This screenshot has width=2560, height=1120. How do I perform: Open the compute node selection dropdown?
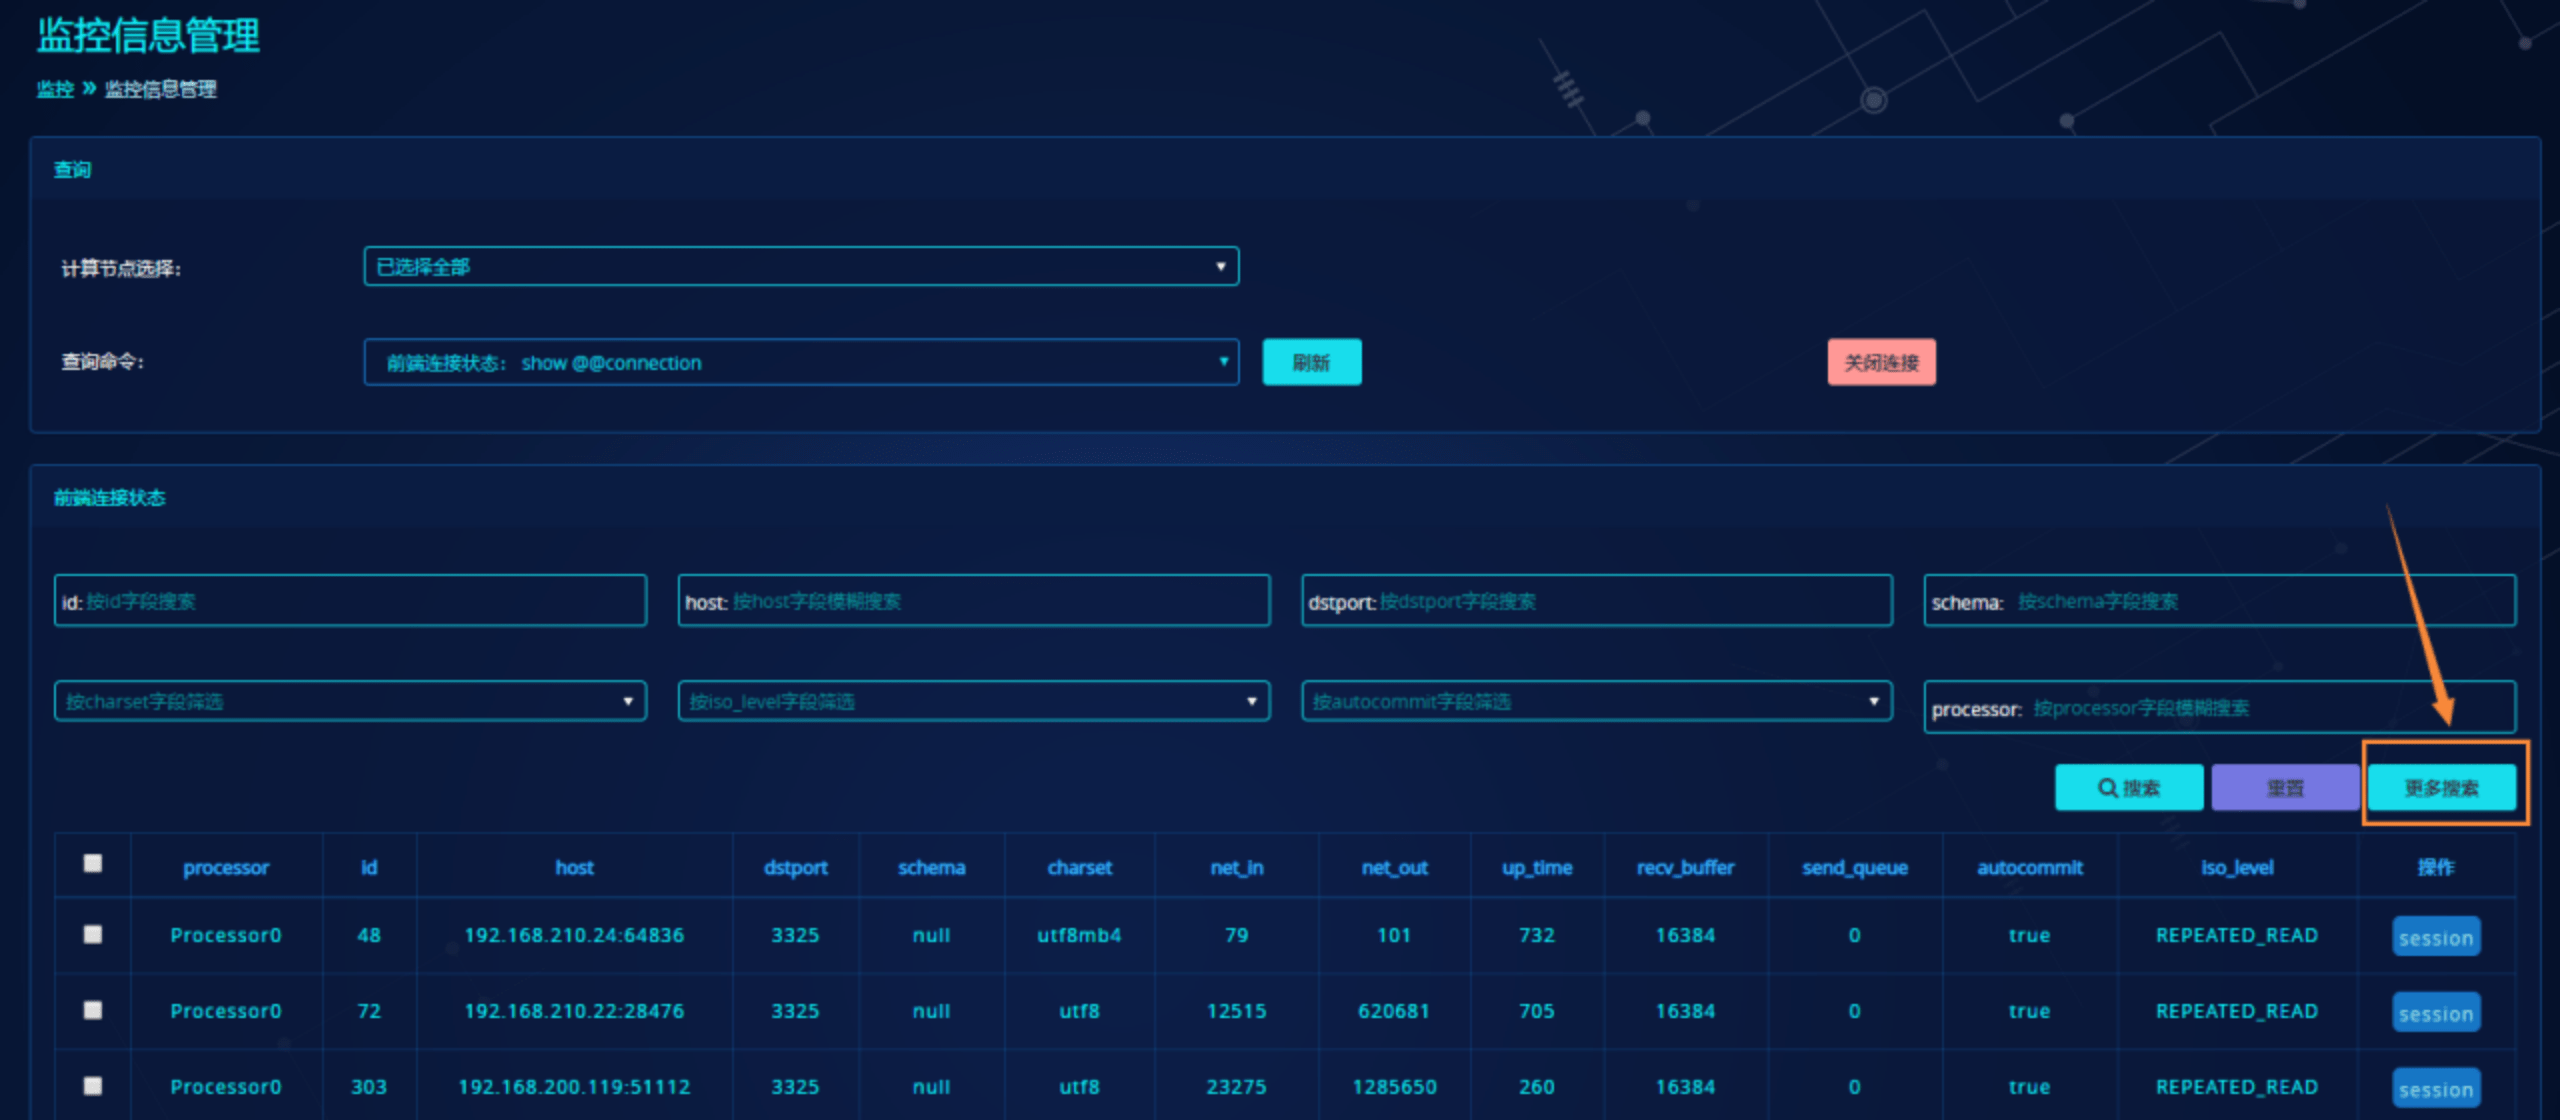coord(800,267)
